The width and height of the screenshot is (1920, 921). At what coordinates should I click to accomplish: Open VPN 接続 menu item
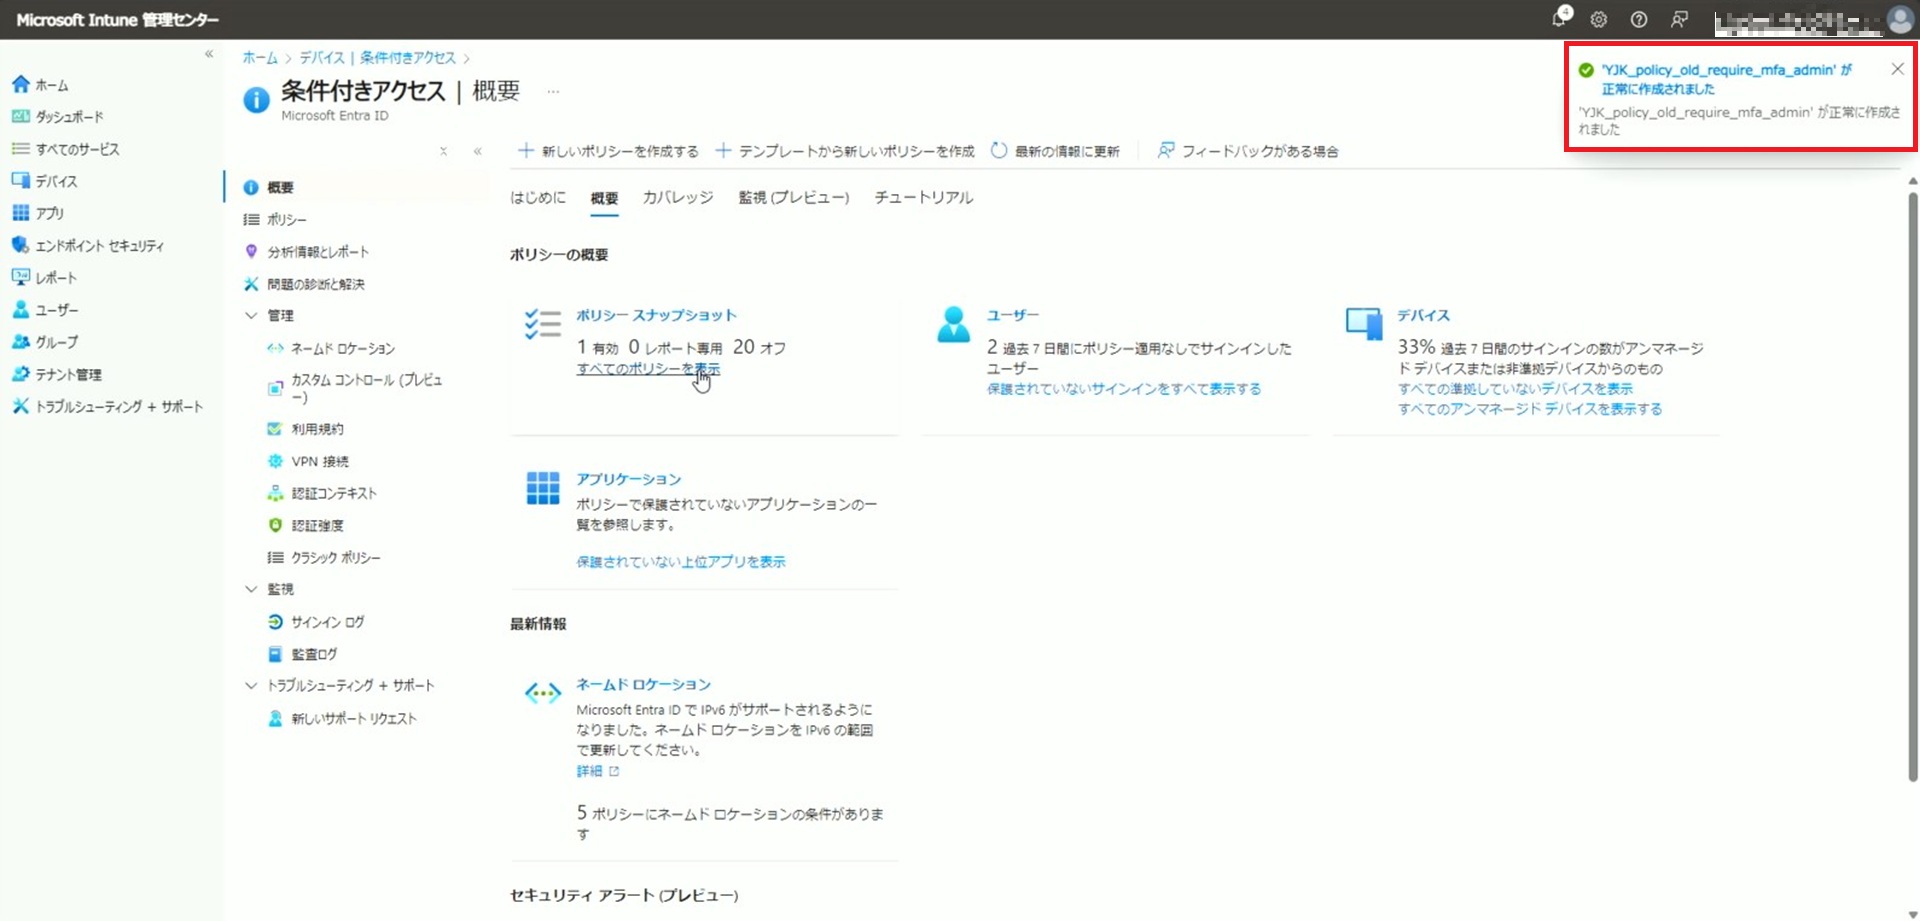point(320,461)
